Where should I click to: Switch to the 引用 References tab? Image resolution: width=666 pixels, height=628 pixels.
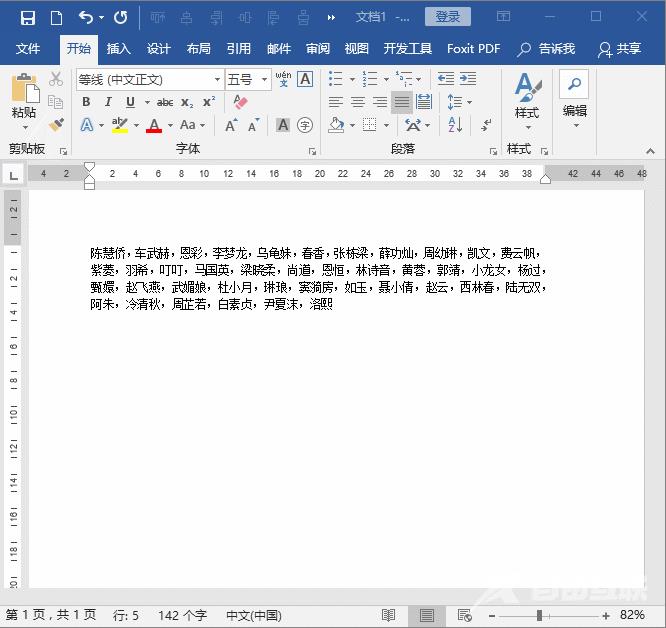[x=238, y=48]
